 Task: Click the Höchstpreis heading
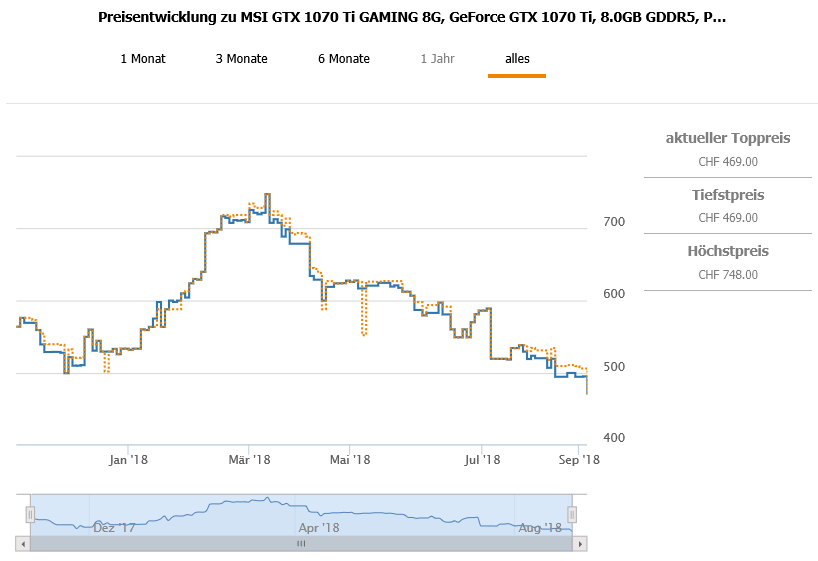tap(728, 251)
